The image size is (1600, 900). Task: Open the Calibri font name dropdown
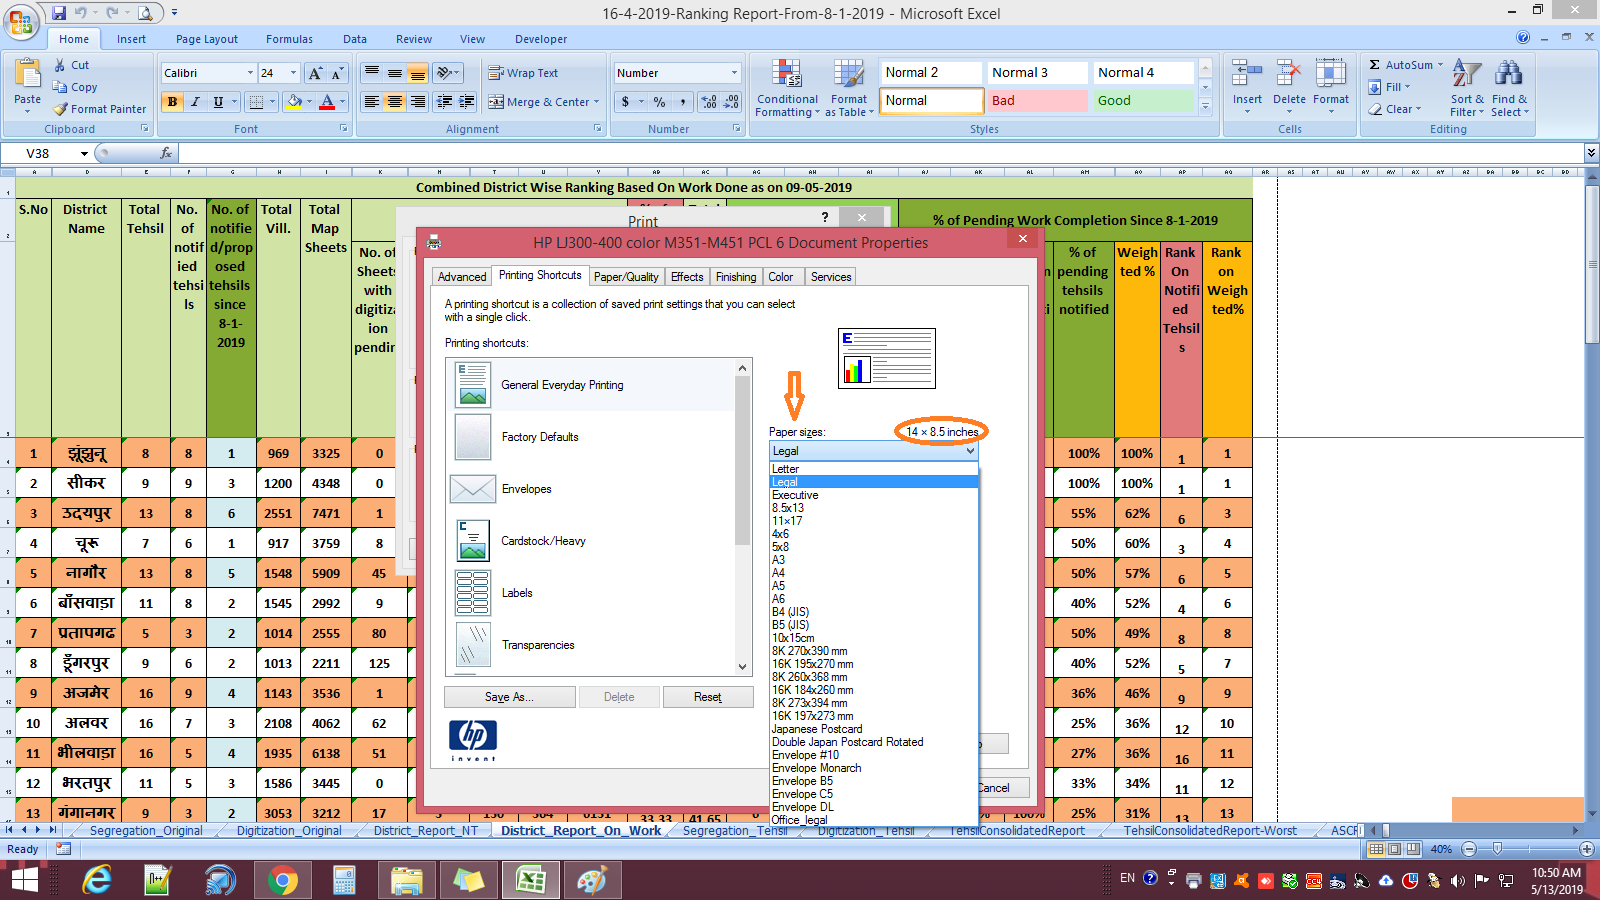click(250, 73)
